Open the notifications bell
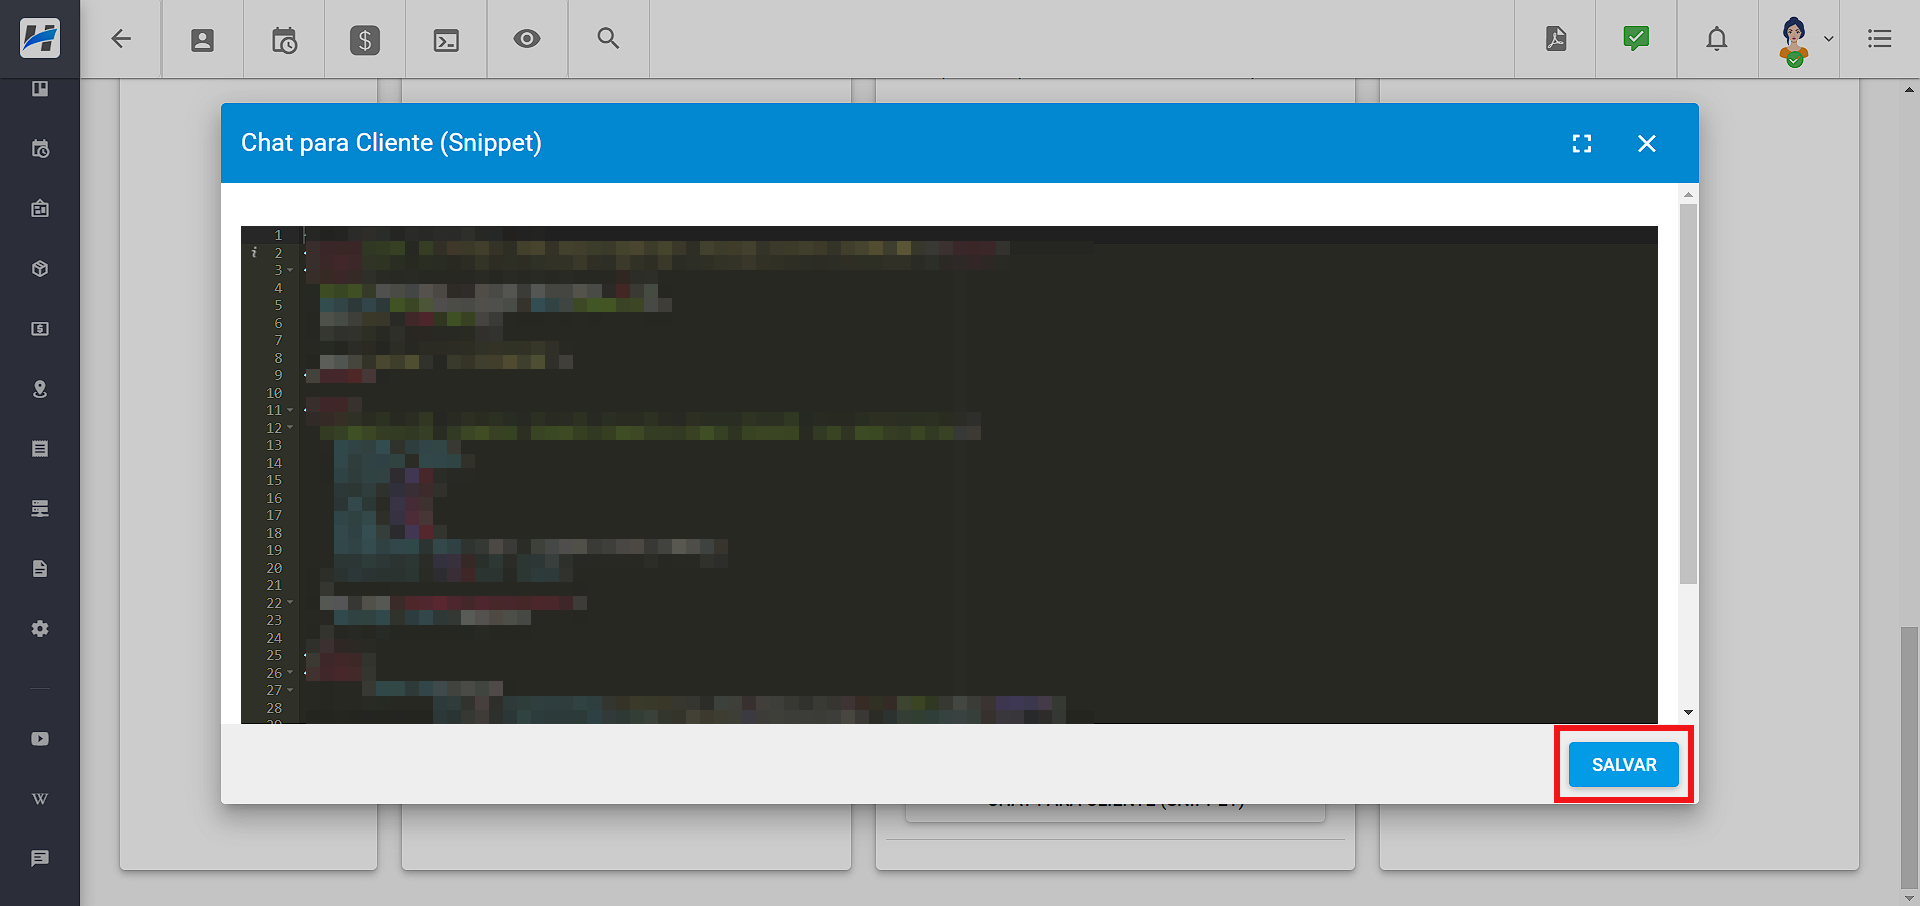 pyautogui.click(x=1717, y=39)
